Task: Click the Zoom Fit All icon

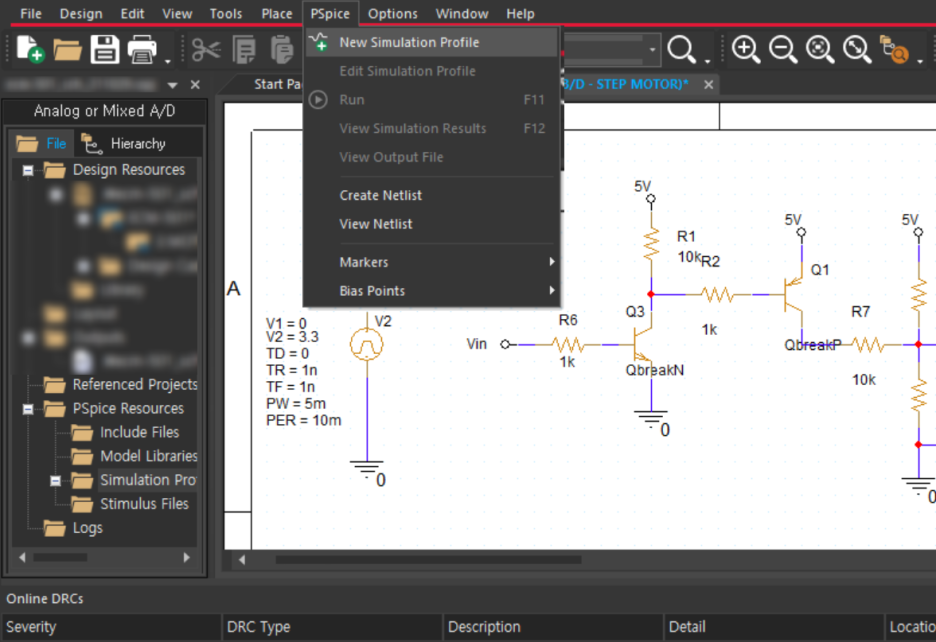Action: click(x=857, y=50)
